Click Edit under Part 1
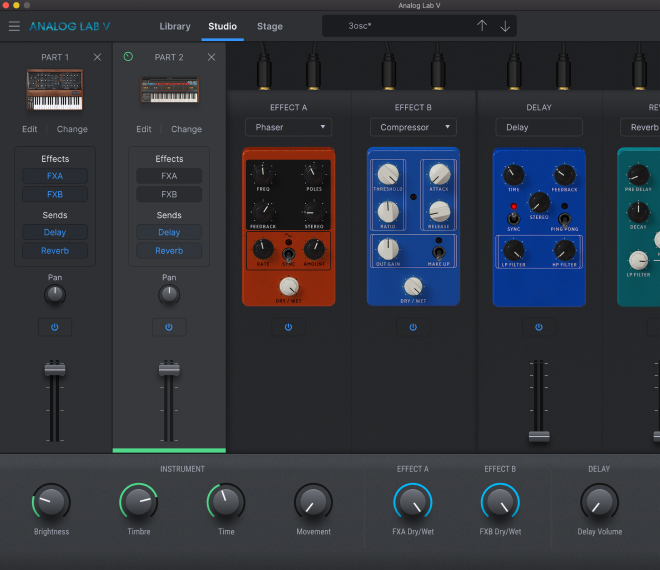Viewport: 660px width, 570px height. click(x=29, y=129)
